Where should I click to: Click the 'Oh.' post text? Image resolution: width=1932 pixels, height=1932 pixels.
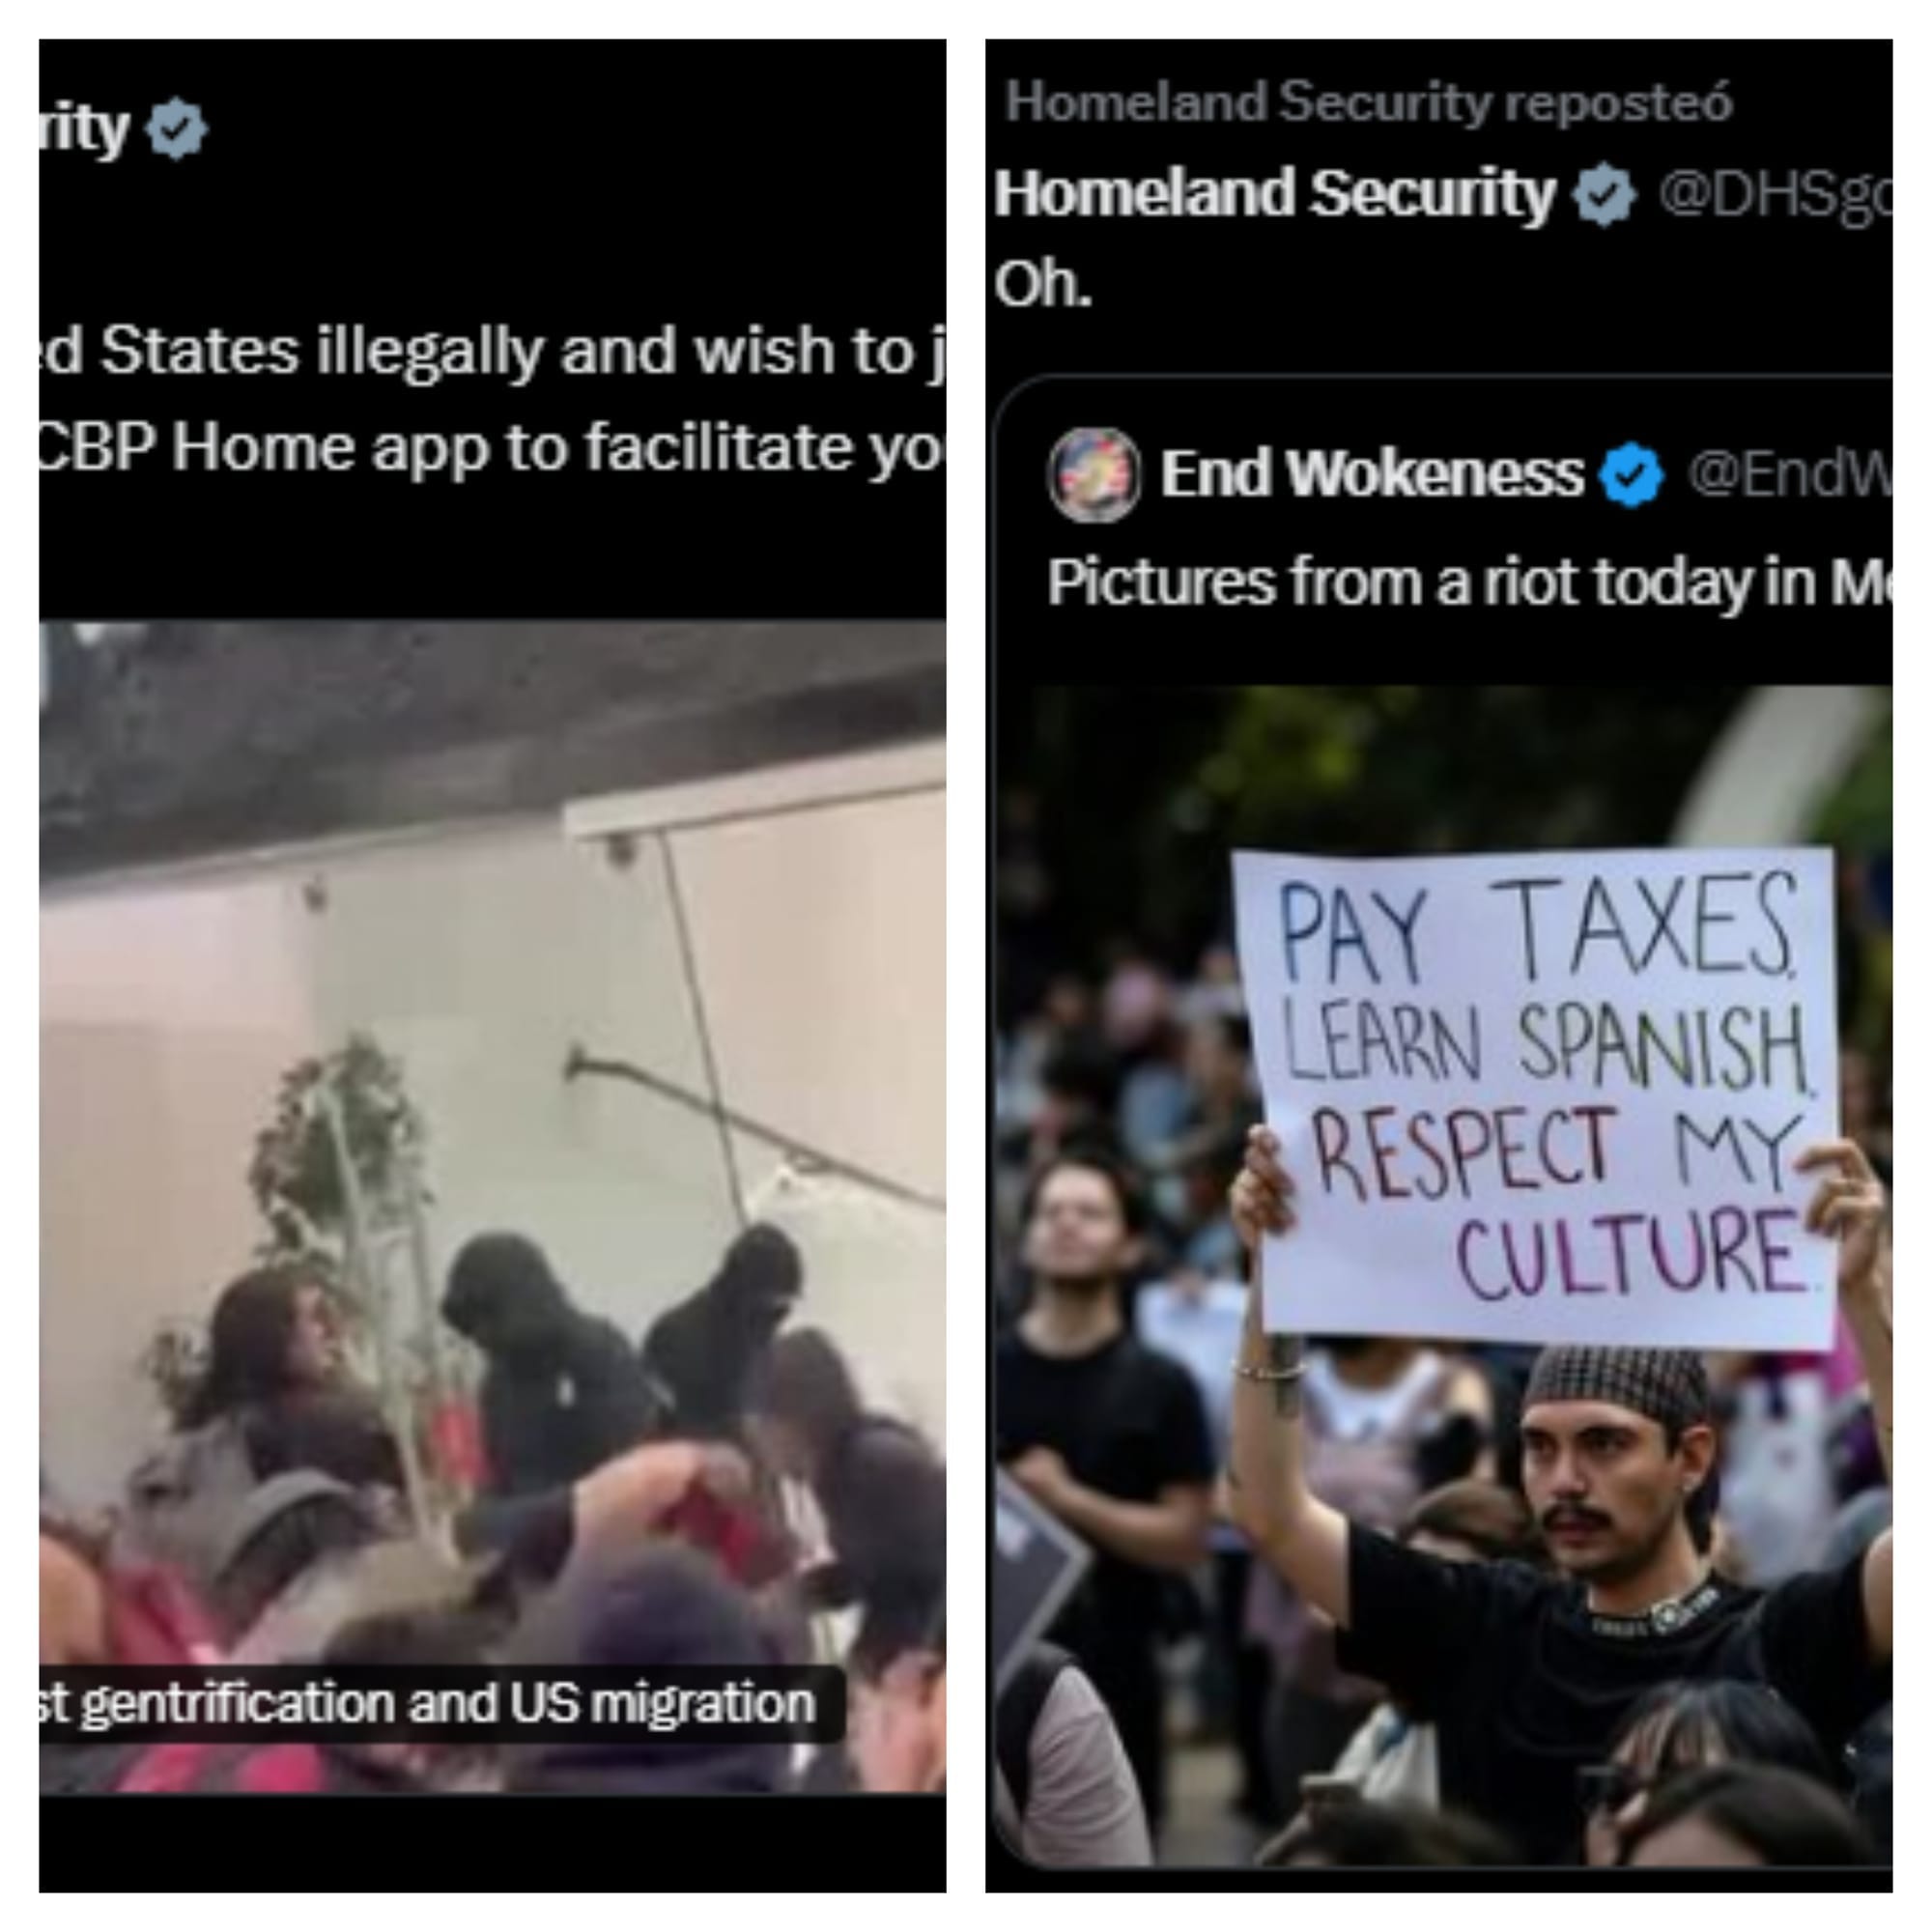click(x=1043, y=285)
